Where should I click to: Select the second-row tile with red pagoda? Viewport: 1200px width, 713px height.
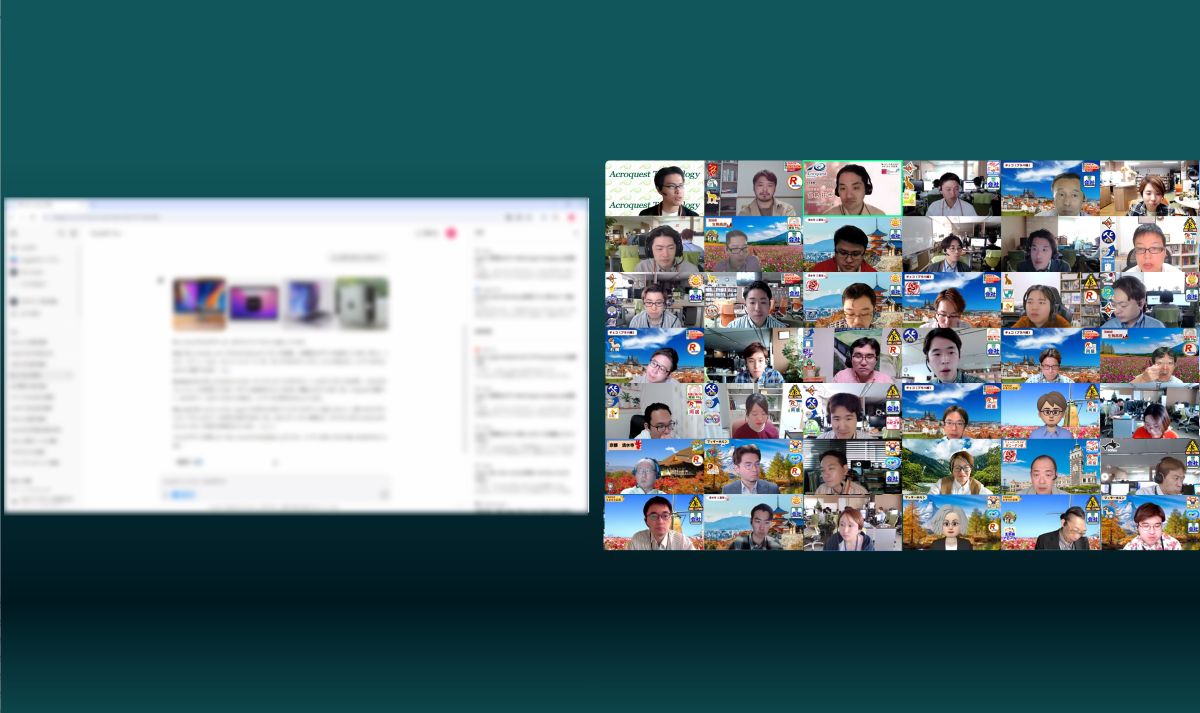(852, 244)
